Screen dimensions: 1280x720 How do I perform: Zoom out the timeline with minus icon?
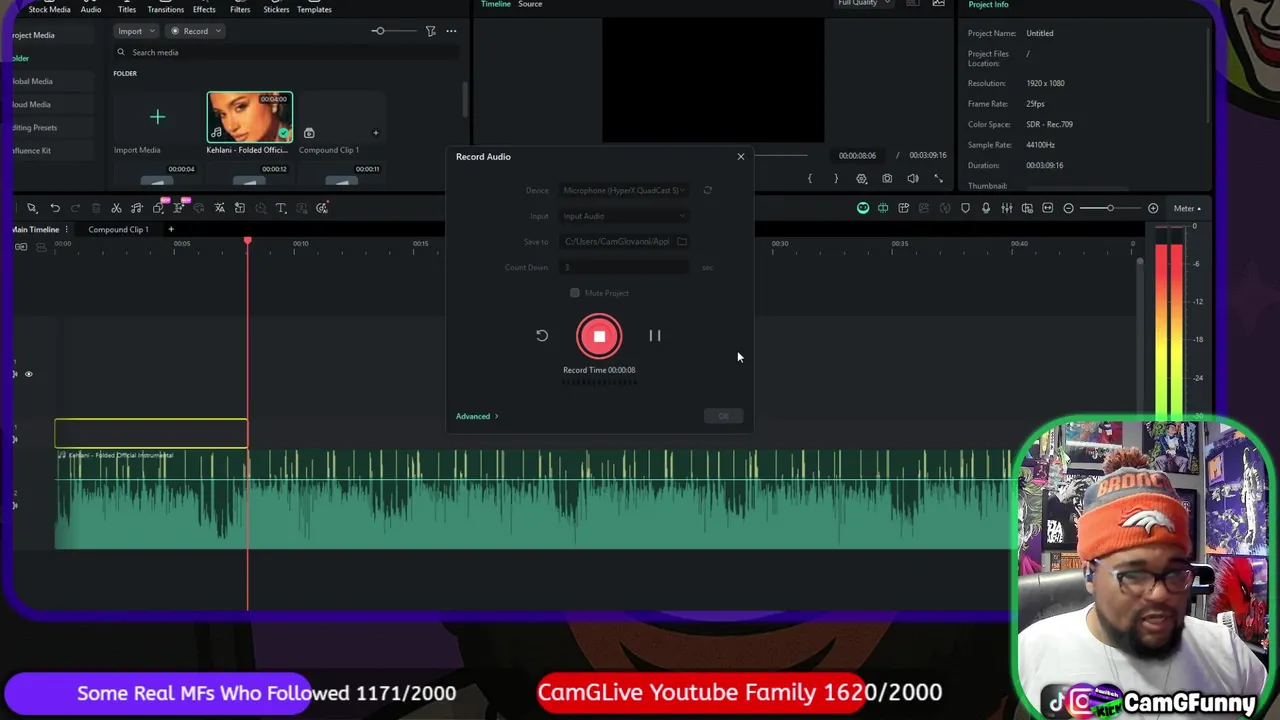[1068, 208]
